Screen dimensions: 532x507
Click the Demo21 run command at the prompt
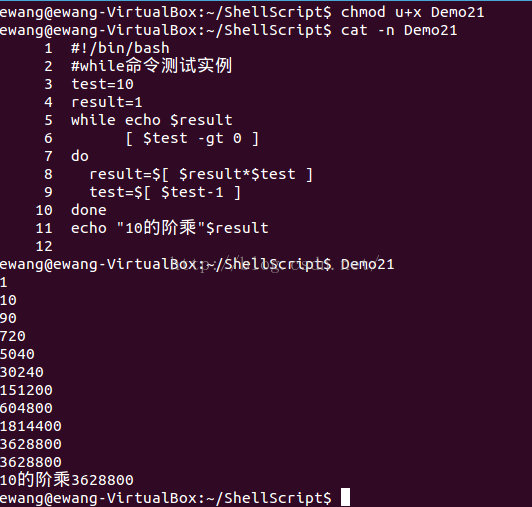coord(367,264)
